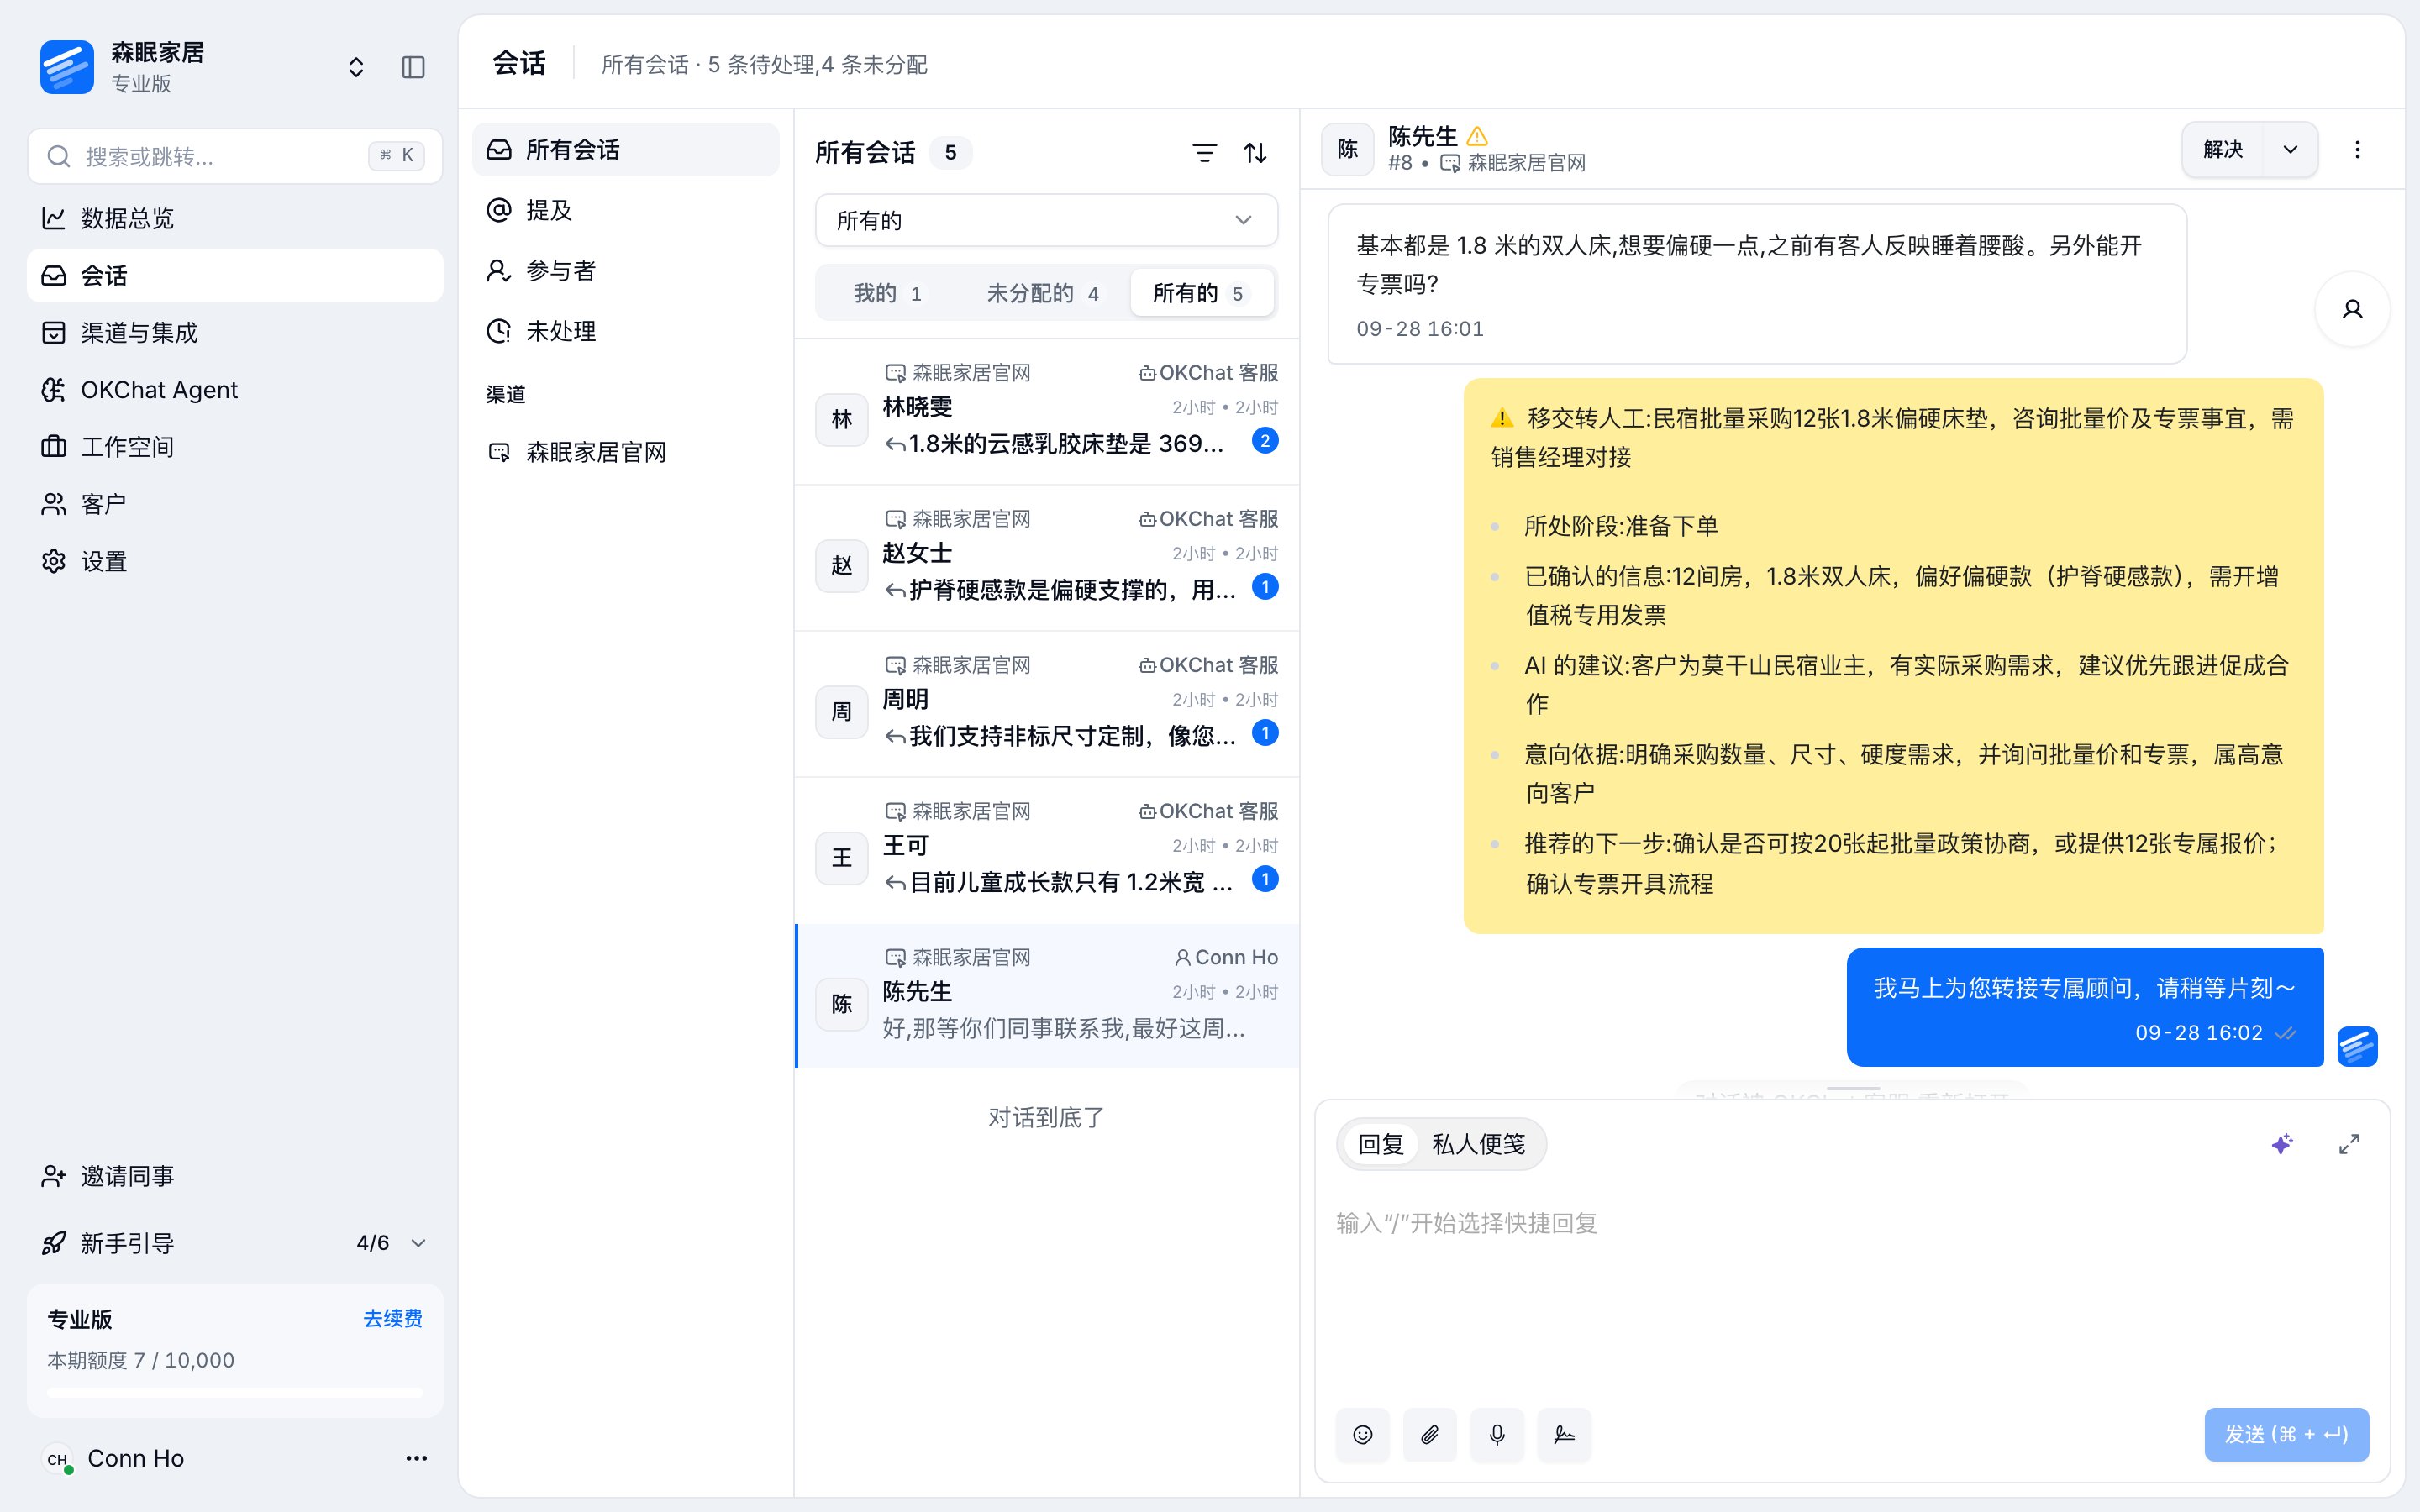
Task: Expand the arrow next to 解决
Action: (2290, 150)
